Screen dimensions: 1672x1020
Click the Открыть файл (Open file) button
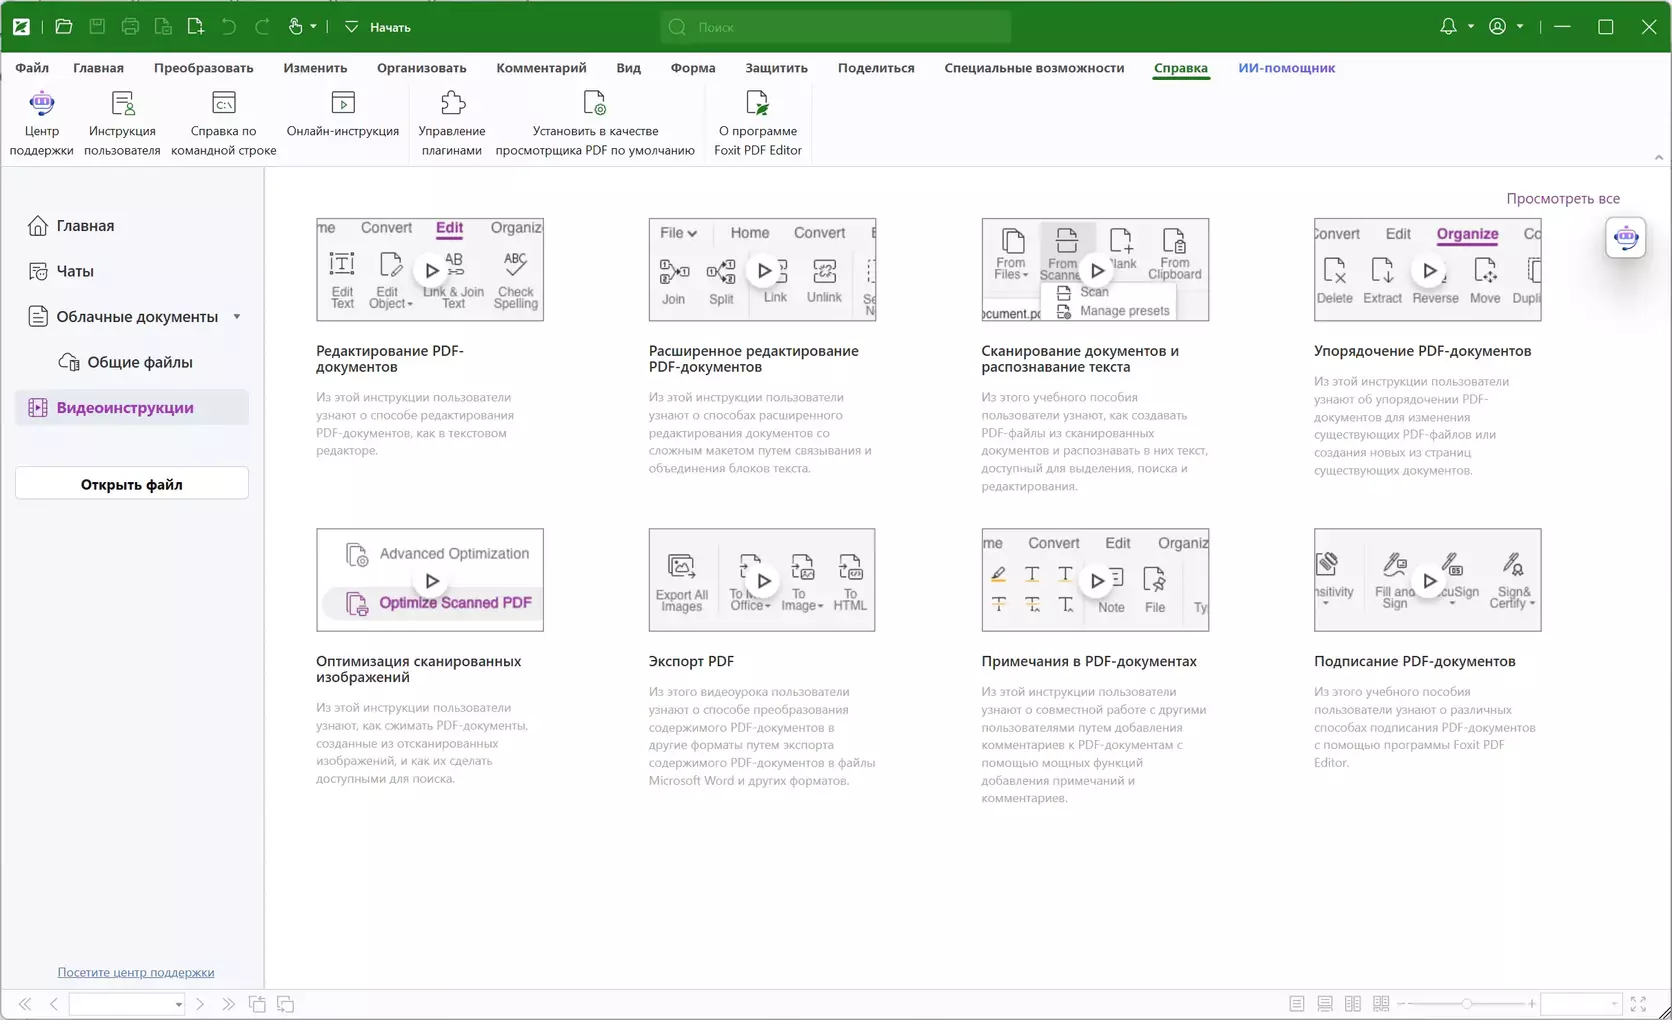pos(132,484)
